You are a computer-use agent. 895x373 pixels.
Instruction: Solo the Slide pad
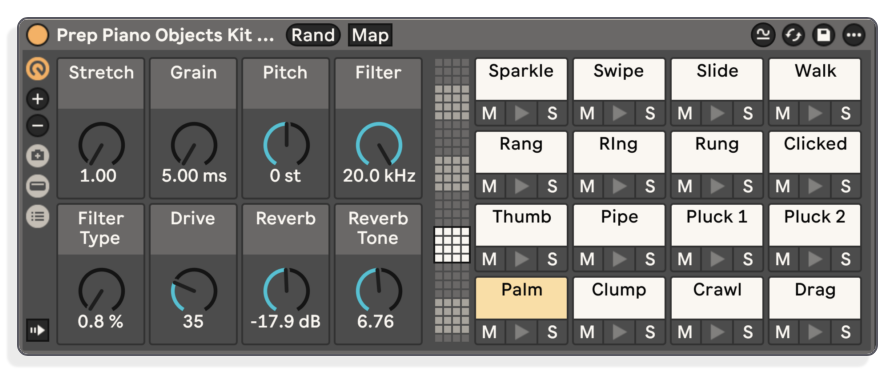[x=748, y=113]
